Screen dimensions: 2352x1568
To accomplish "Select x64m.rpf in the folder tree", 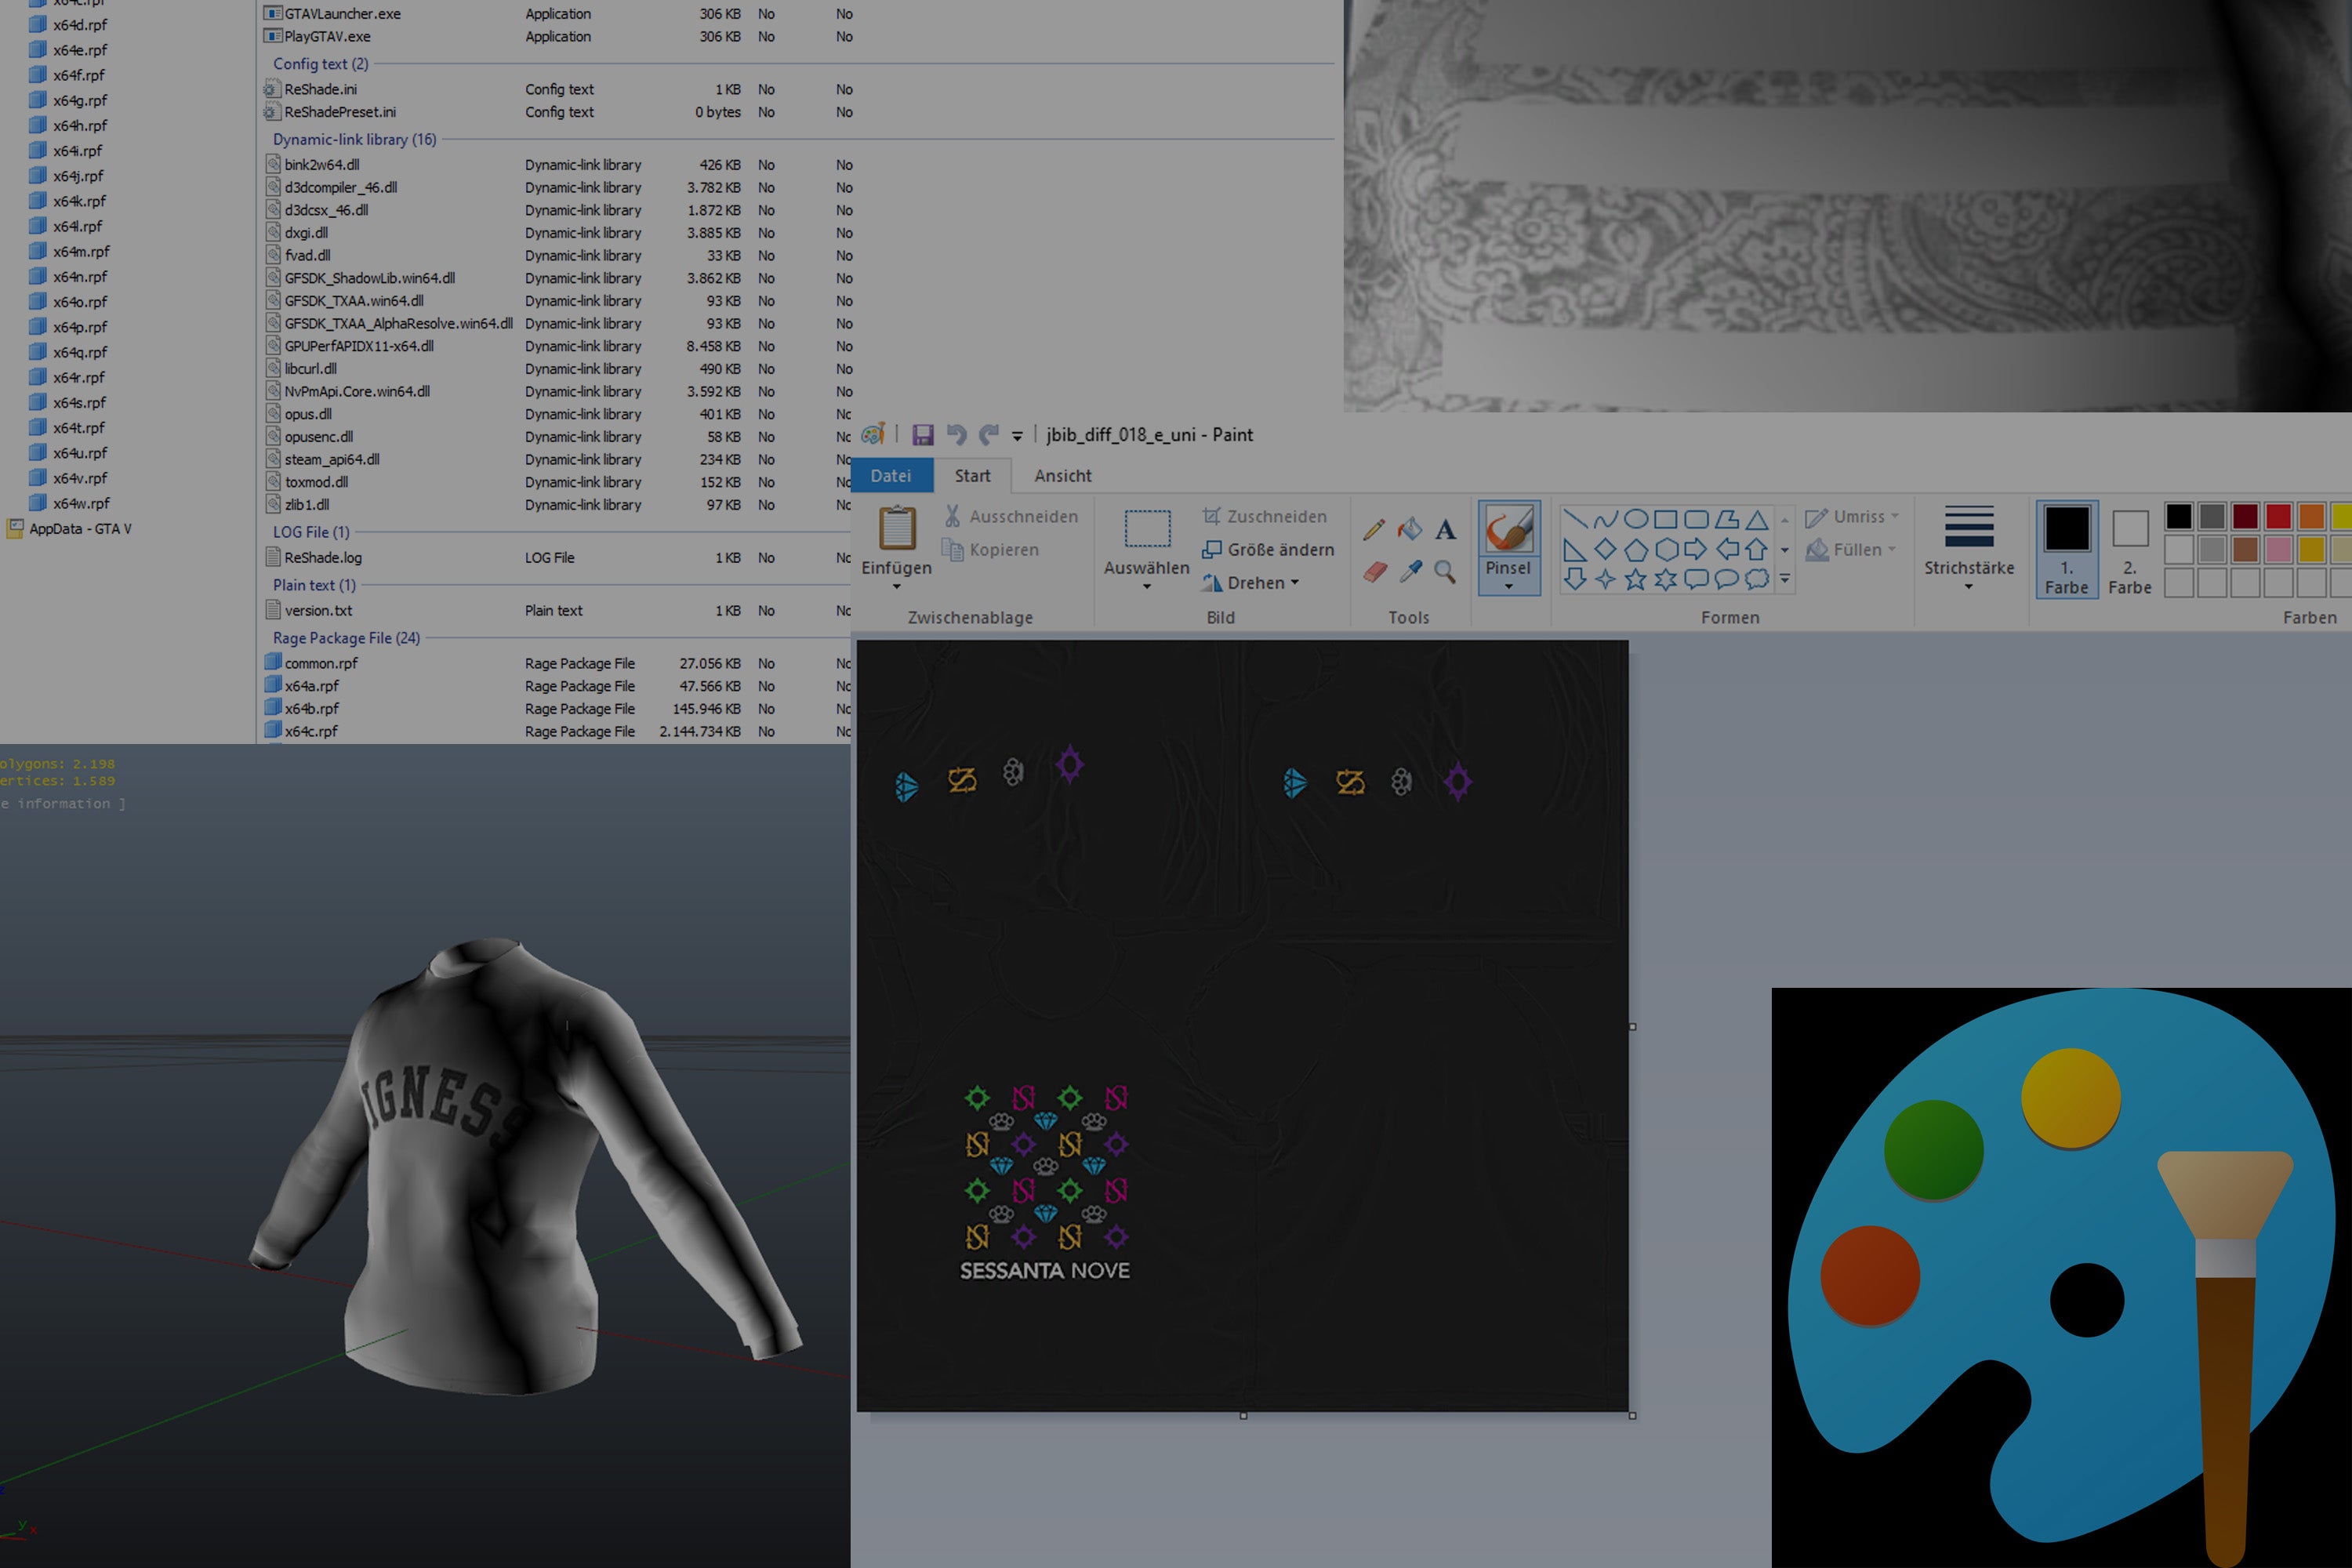I will coord(81,252).
